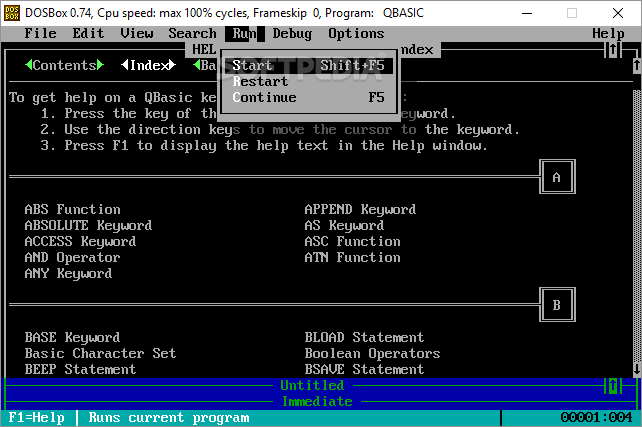Open ATN Function help topic

(353, 257)
